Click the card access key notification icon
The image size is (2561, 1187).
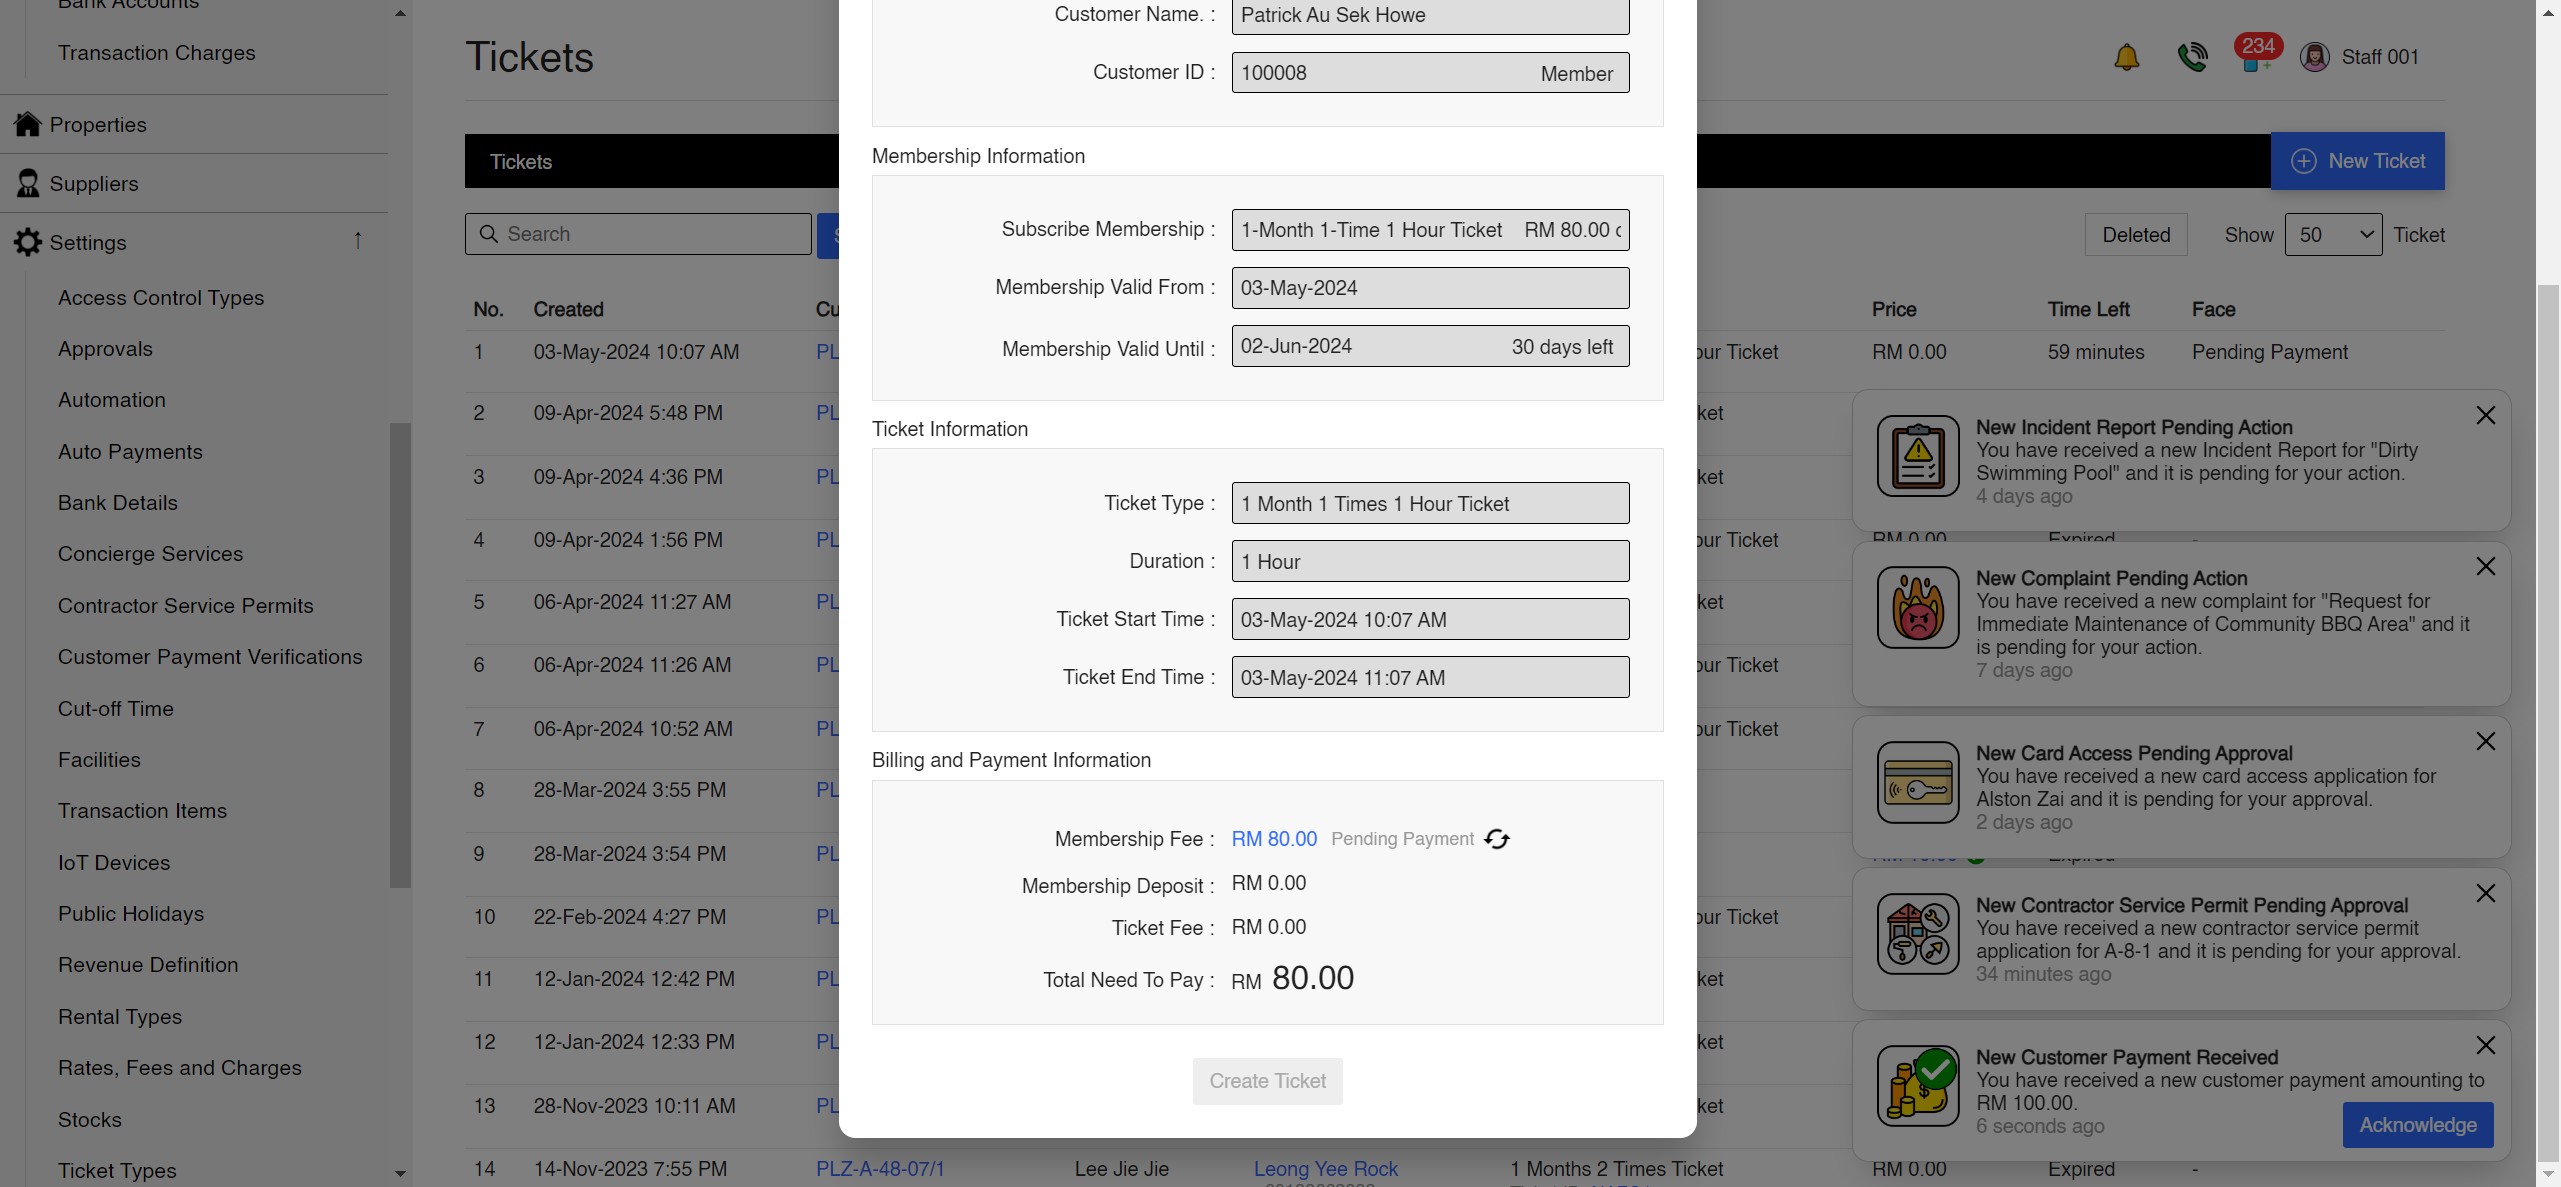click(1917, 782)
